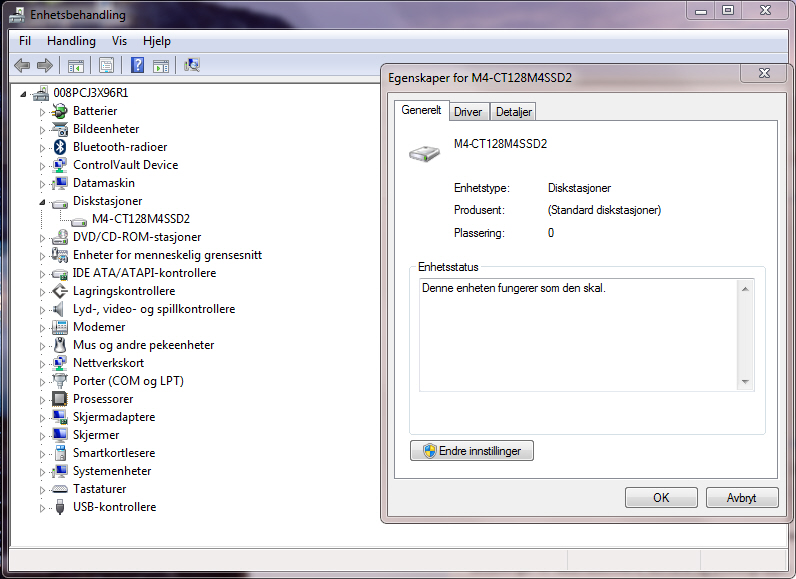
Task: Select the Nettverkskort tree label
Action: (x=109, y=363)
